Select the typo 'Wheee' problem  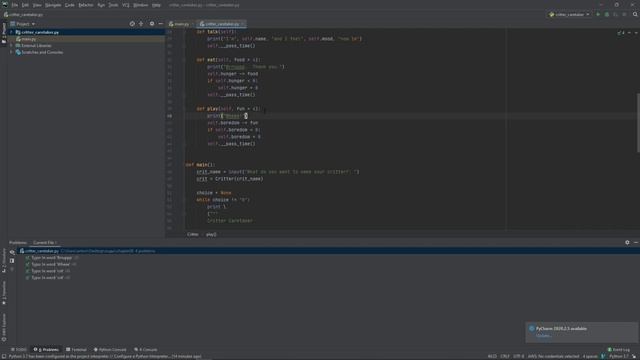click(x=51, y=264)
